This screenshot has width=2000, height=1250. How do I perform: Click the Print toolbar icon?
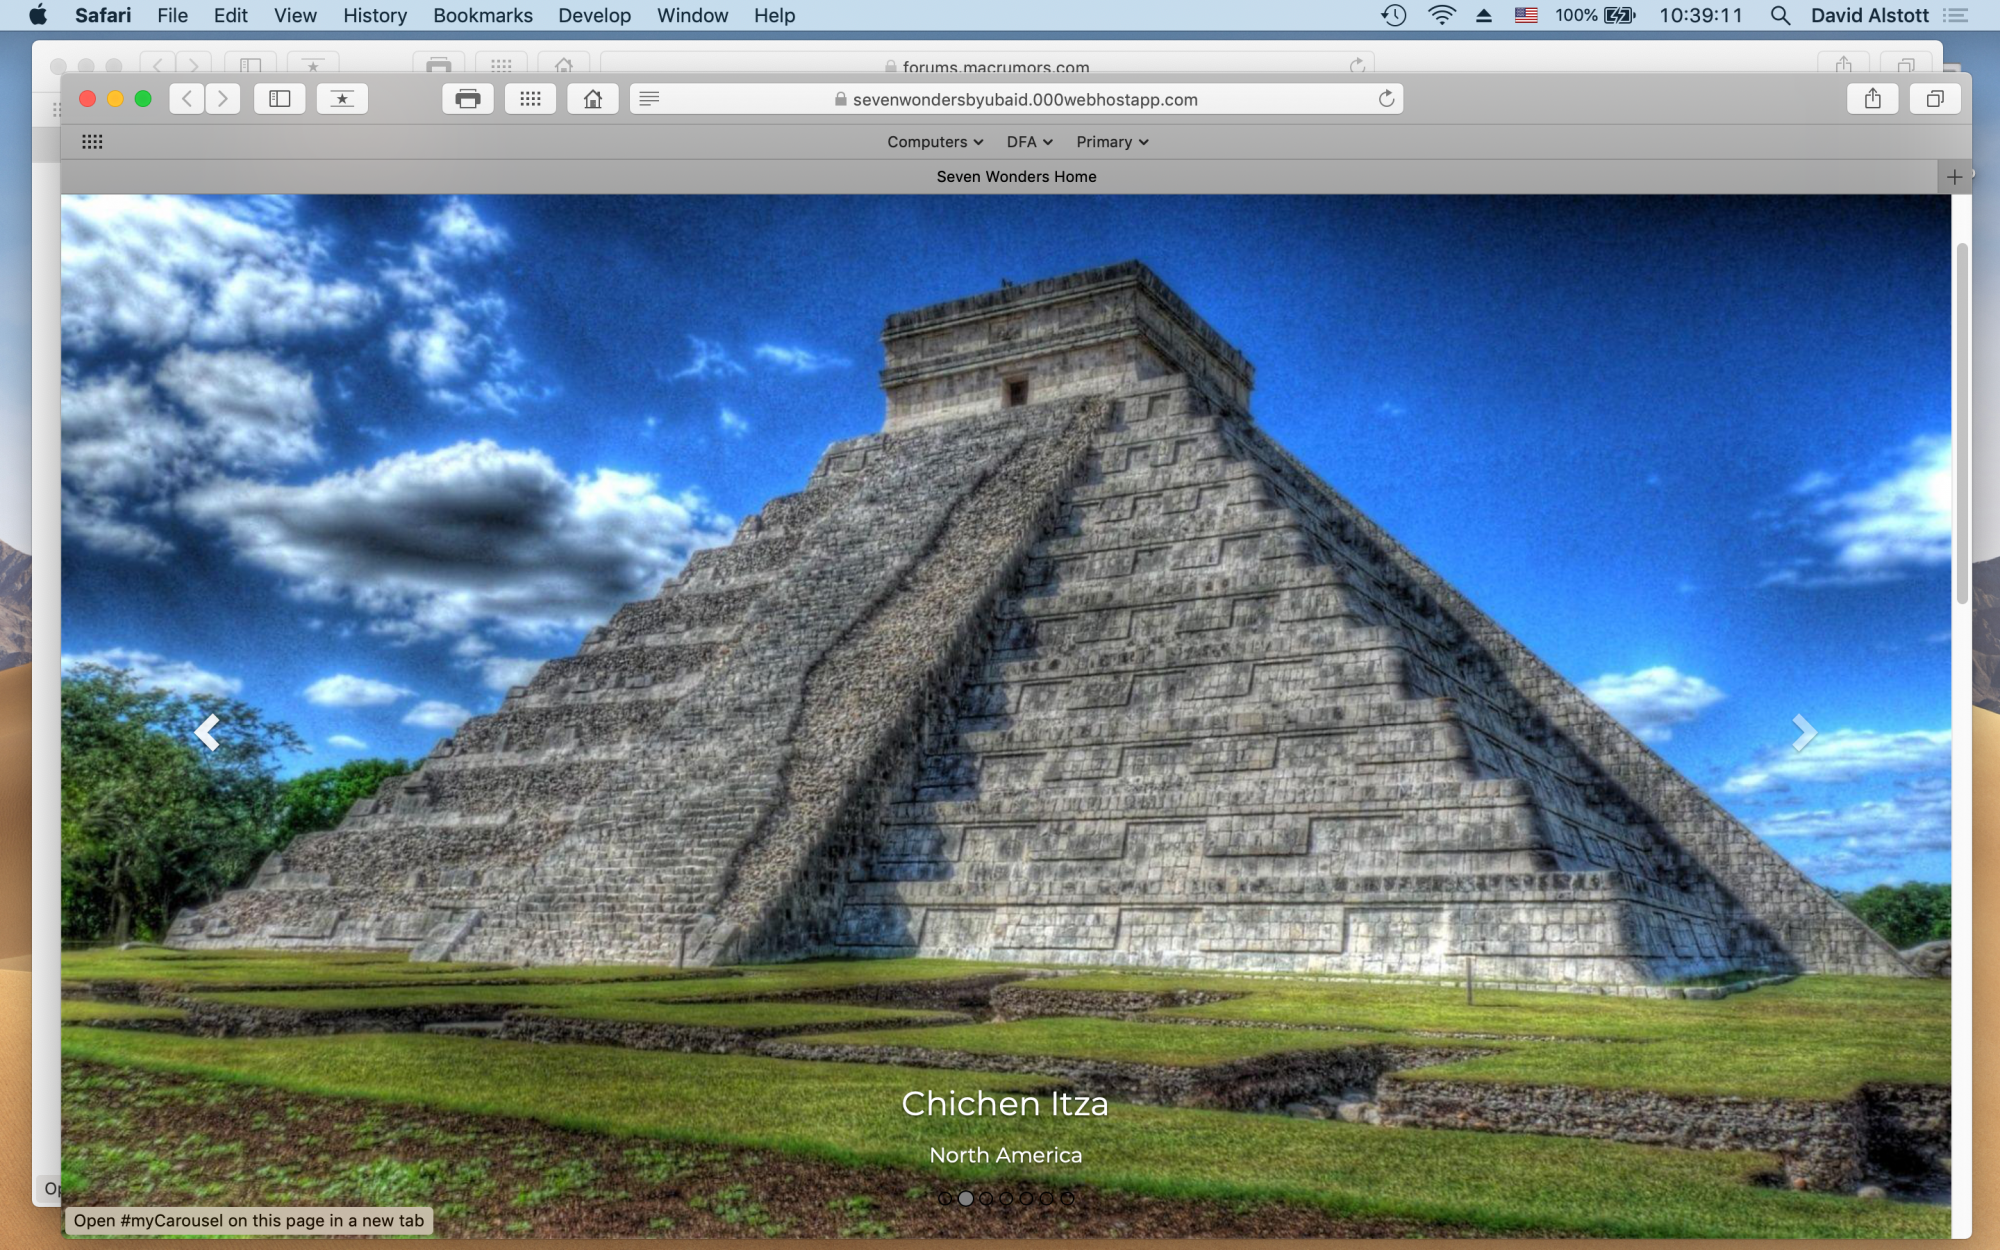click(x=467, y=99)
